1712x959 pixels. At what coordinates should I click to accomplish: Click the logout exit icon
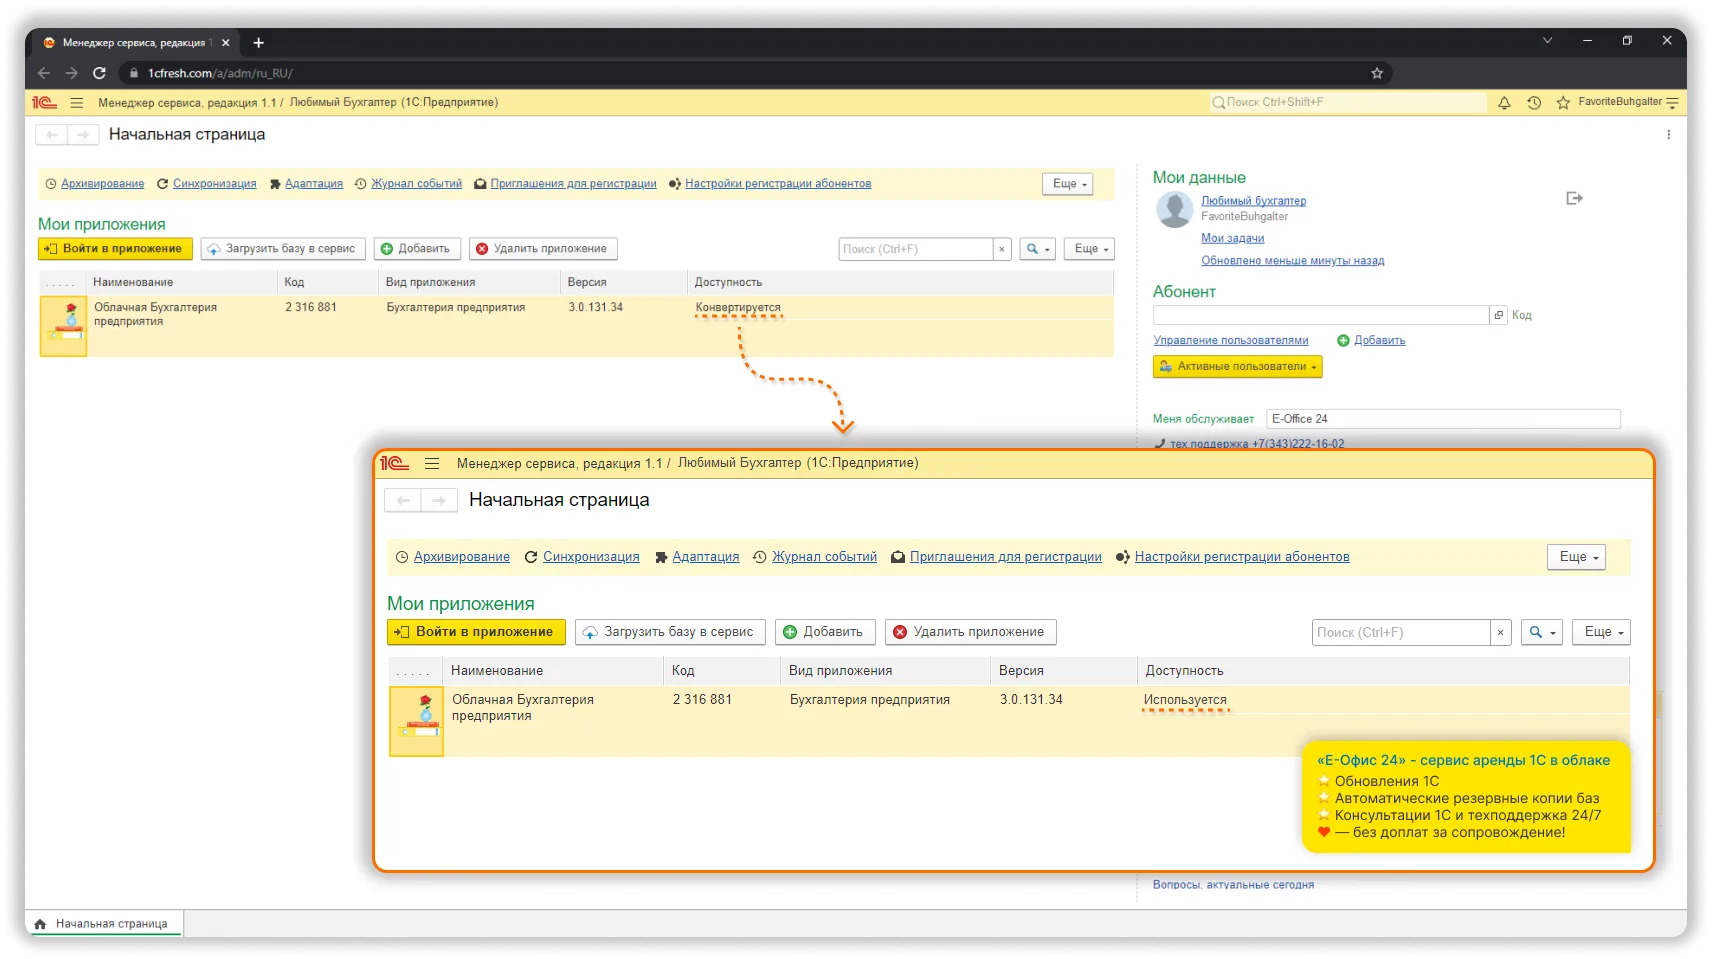coord(1574,199)
